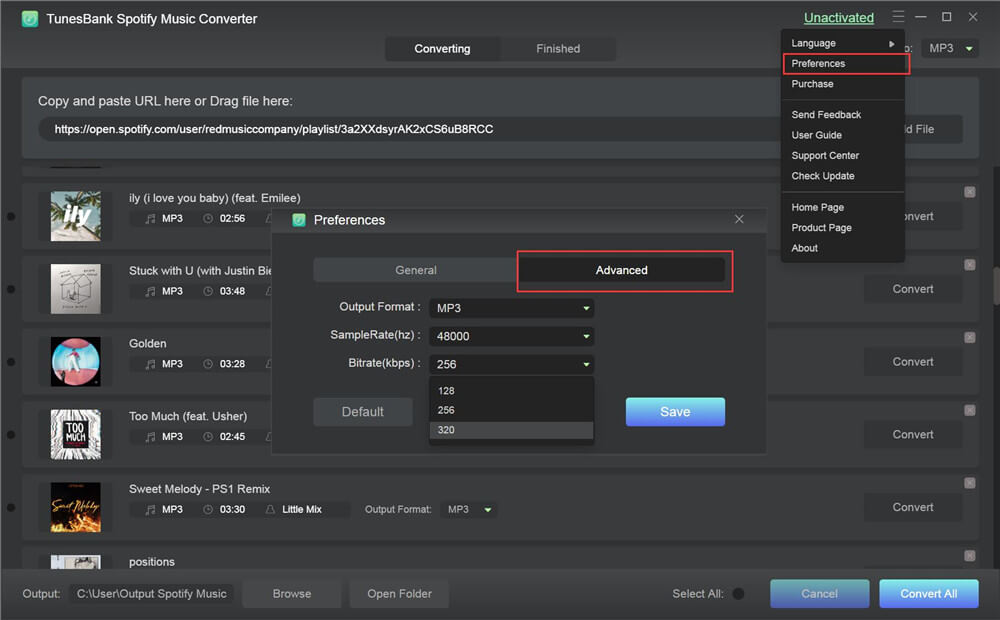Click the Browse button

click(292, 594)
